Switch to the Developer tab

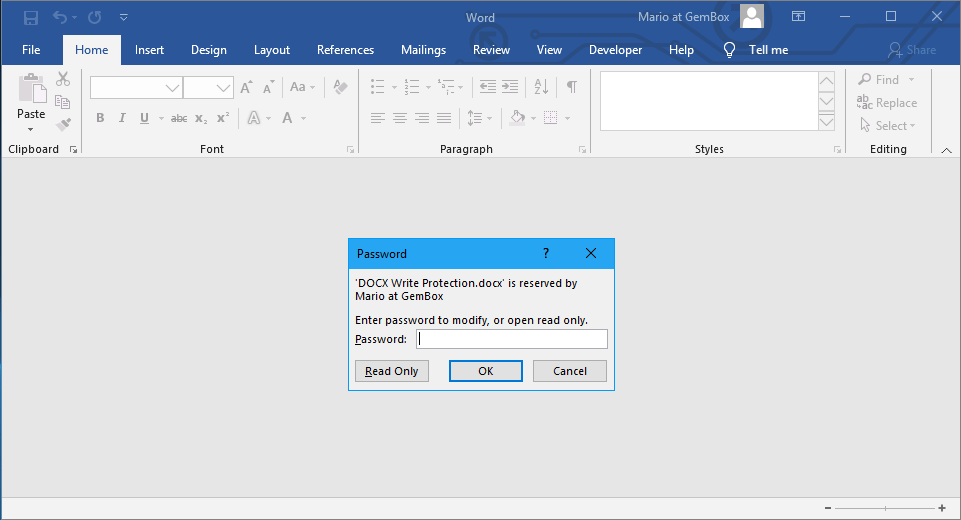pyautogui.click(x=615, y=50)
